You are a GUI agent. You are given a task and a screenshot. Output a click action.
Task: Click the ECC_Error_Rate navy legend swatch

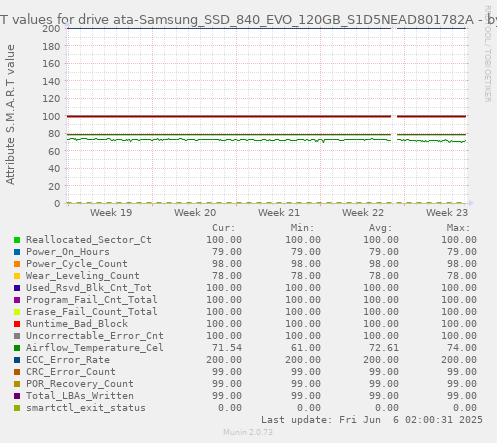point(17,360)
